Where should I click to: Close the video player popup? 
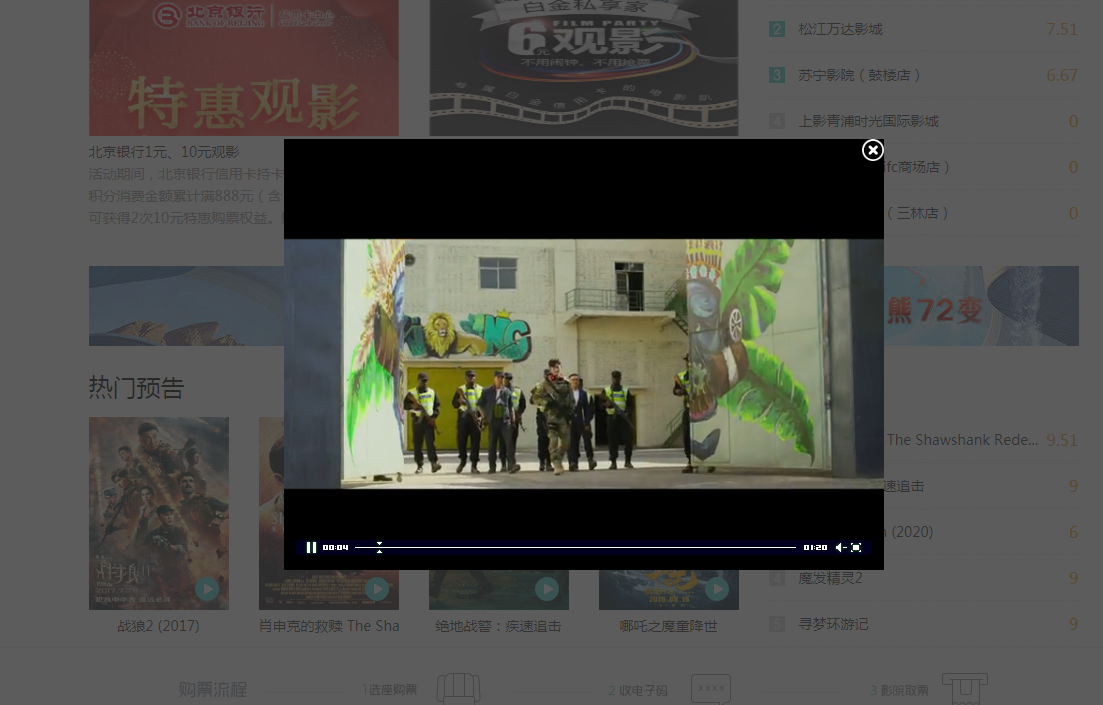872,150
